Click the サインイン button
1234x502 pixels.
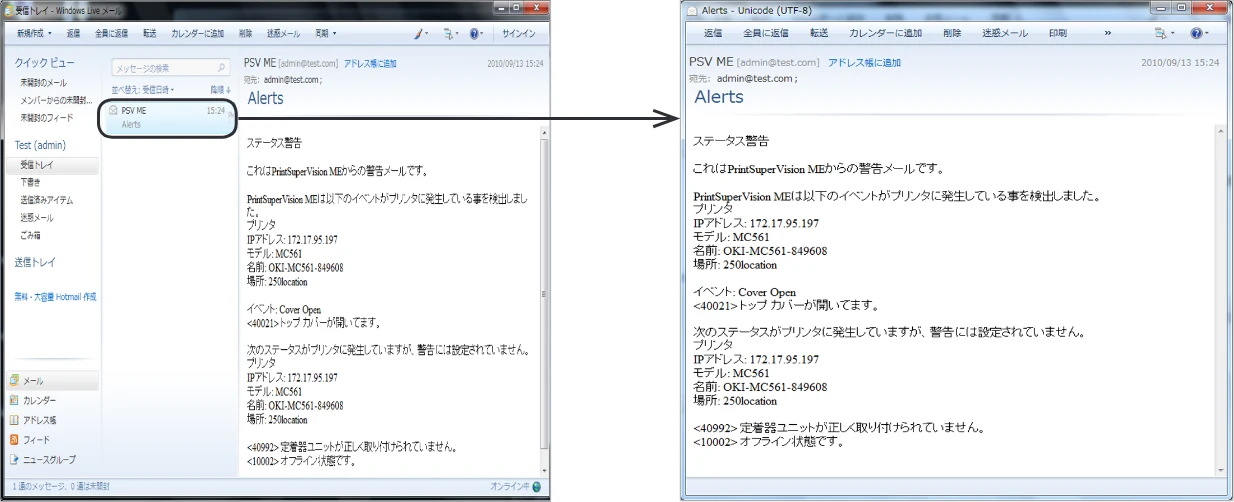[519, 33]
